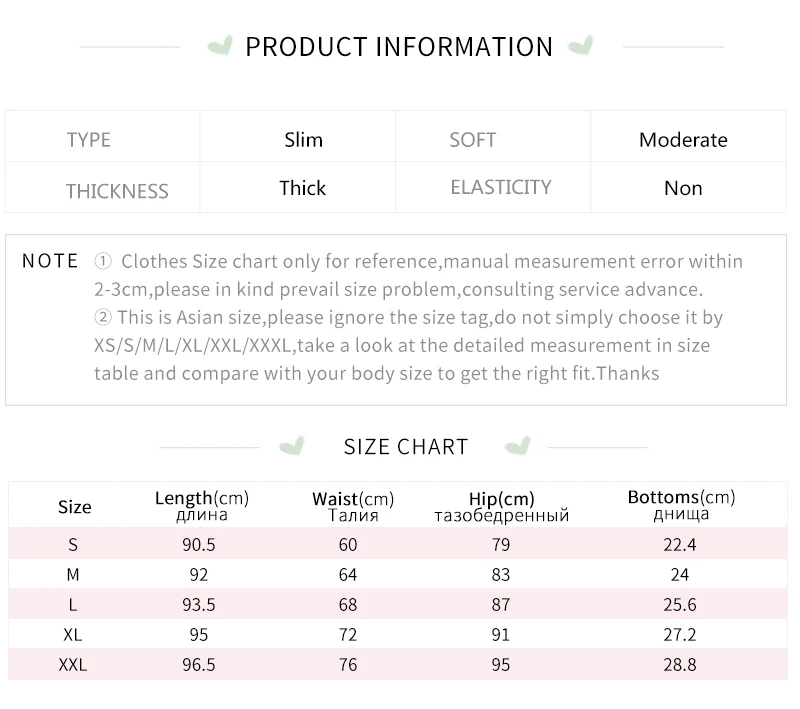Click the 93.5 length value for size L

click(199, 604)
